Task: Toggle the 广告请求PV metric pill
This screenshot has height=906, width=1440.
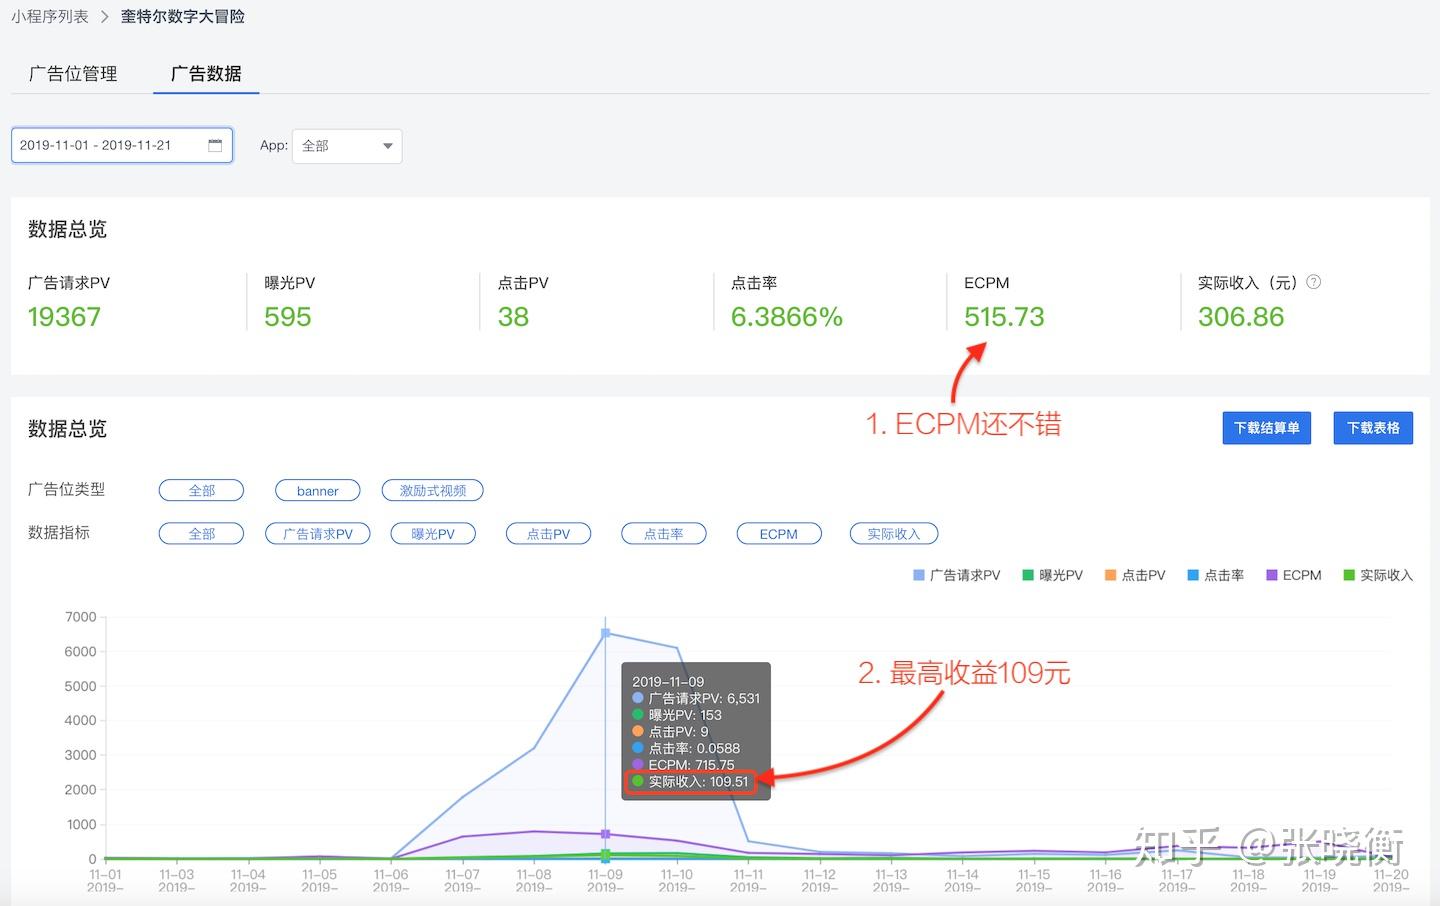Action: coord(318,533)
